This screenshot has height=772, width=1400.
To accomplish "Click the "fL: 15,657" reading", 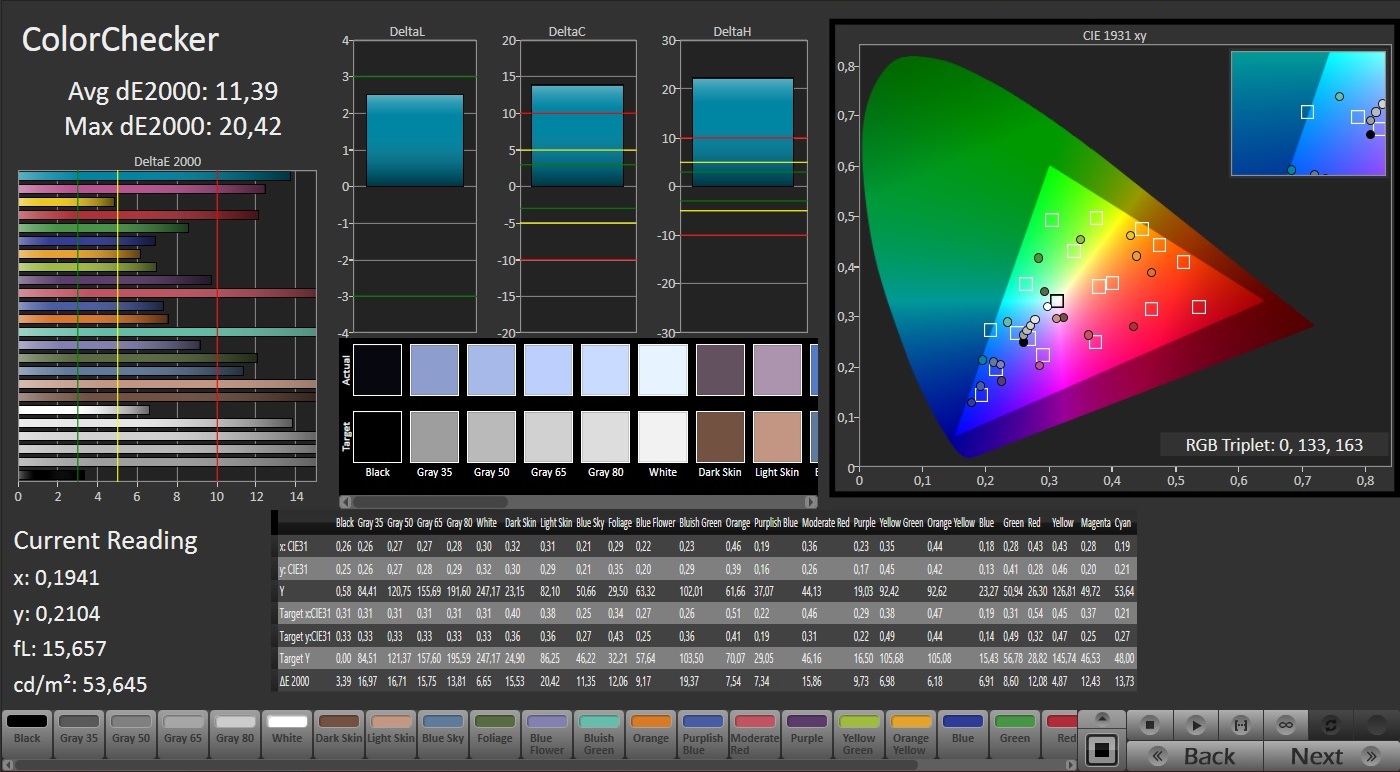I will pos(60,649).
